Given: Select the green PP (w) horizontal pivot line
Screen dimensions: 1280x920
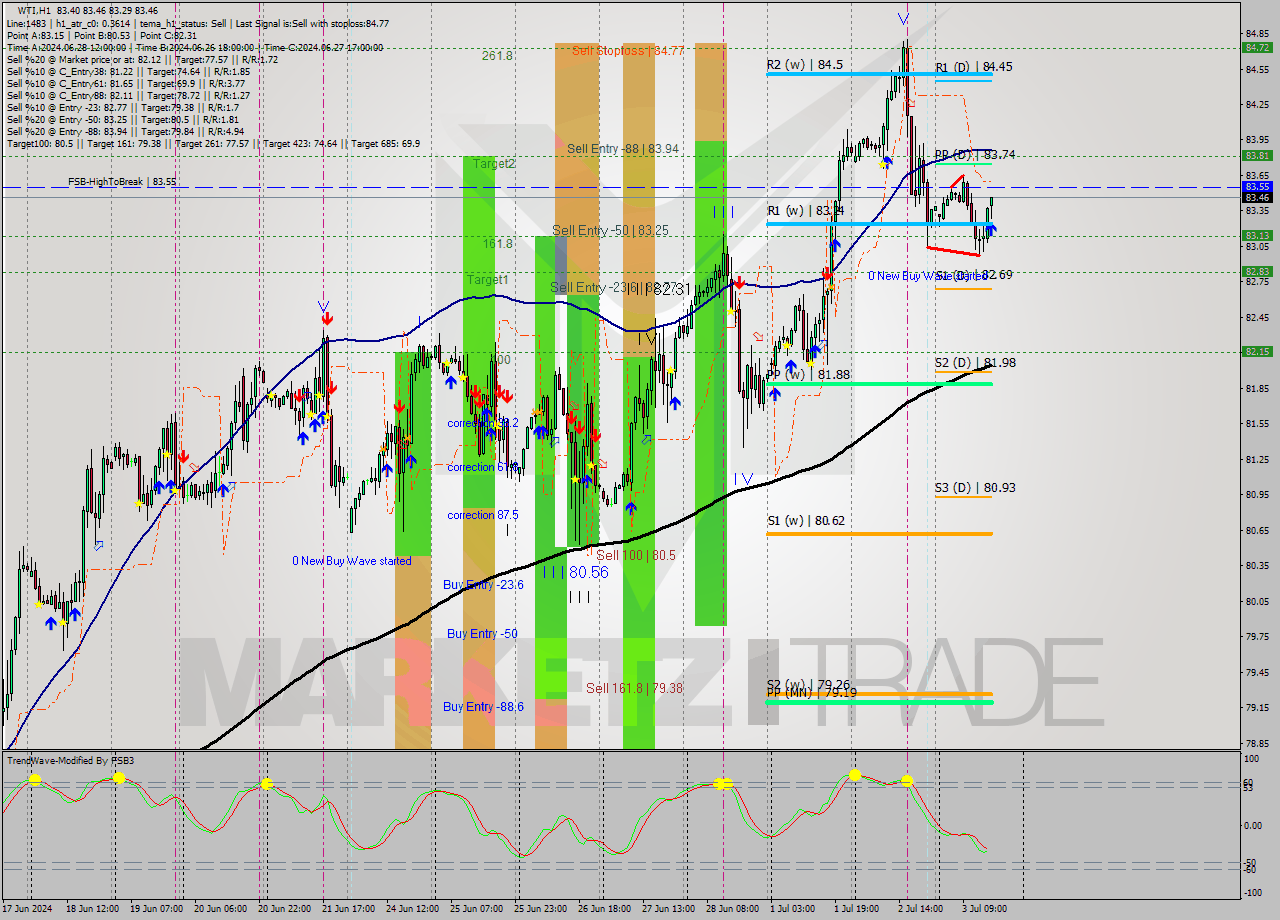Looking at the screenshot, I should click(879, 384).
